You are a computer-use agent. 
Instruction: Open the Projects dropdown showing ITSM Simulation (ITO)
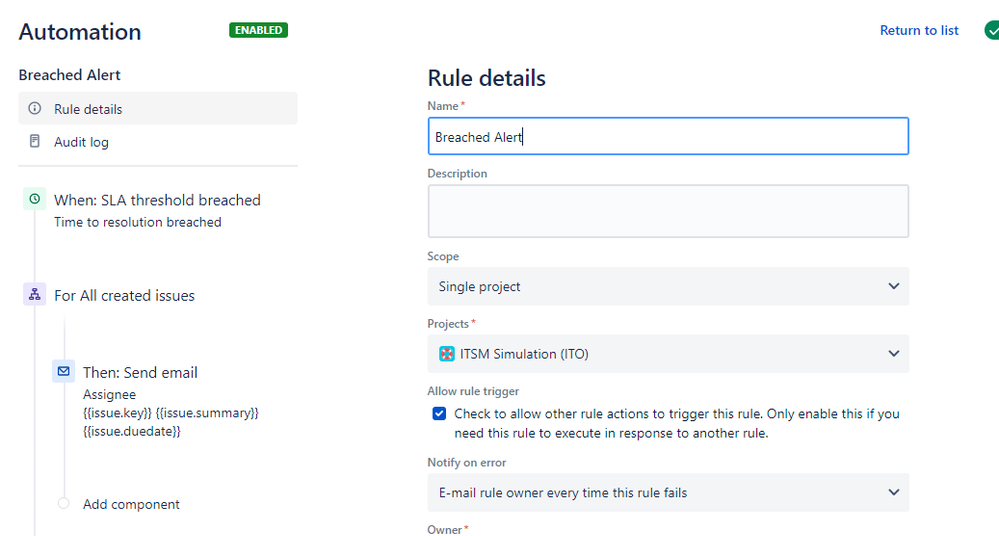tap(668, 354)
